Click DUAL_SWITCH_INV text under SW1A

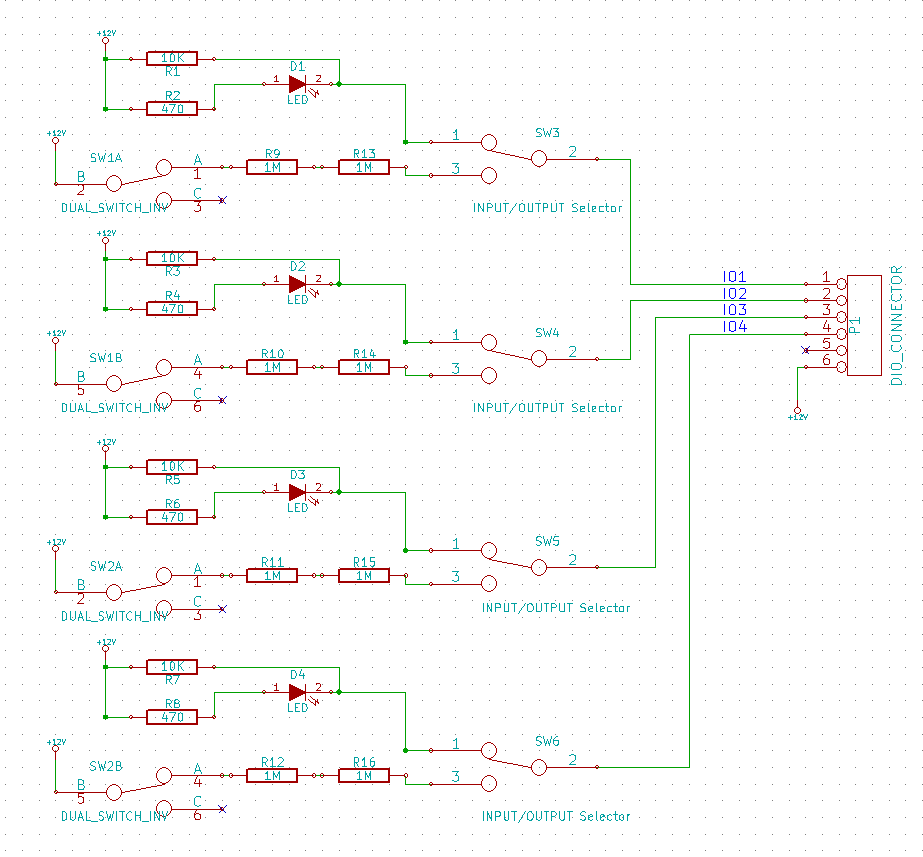[x=115, y=208]
